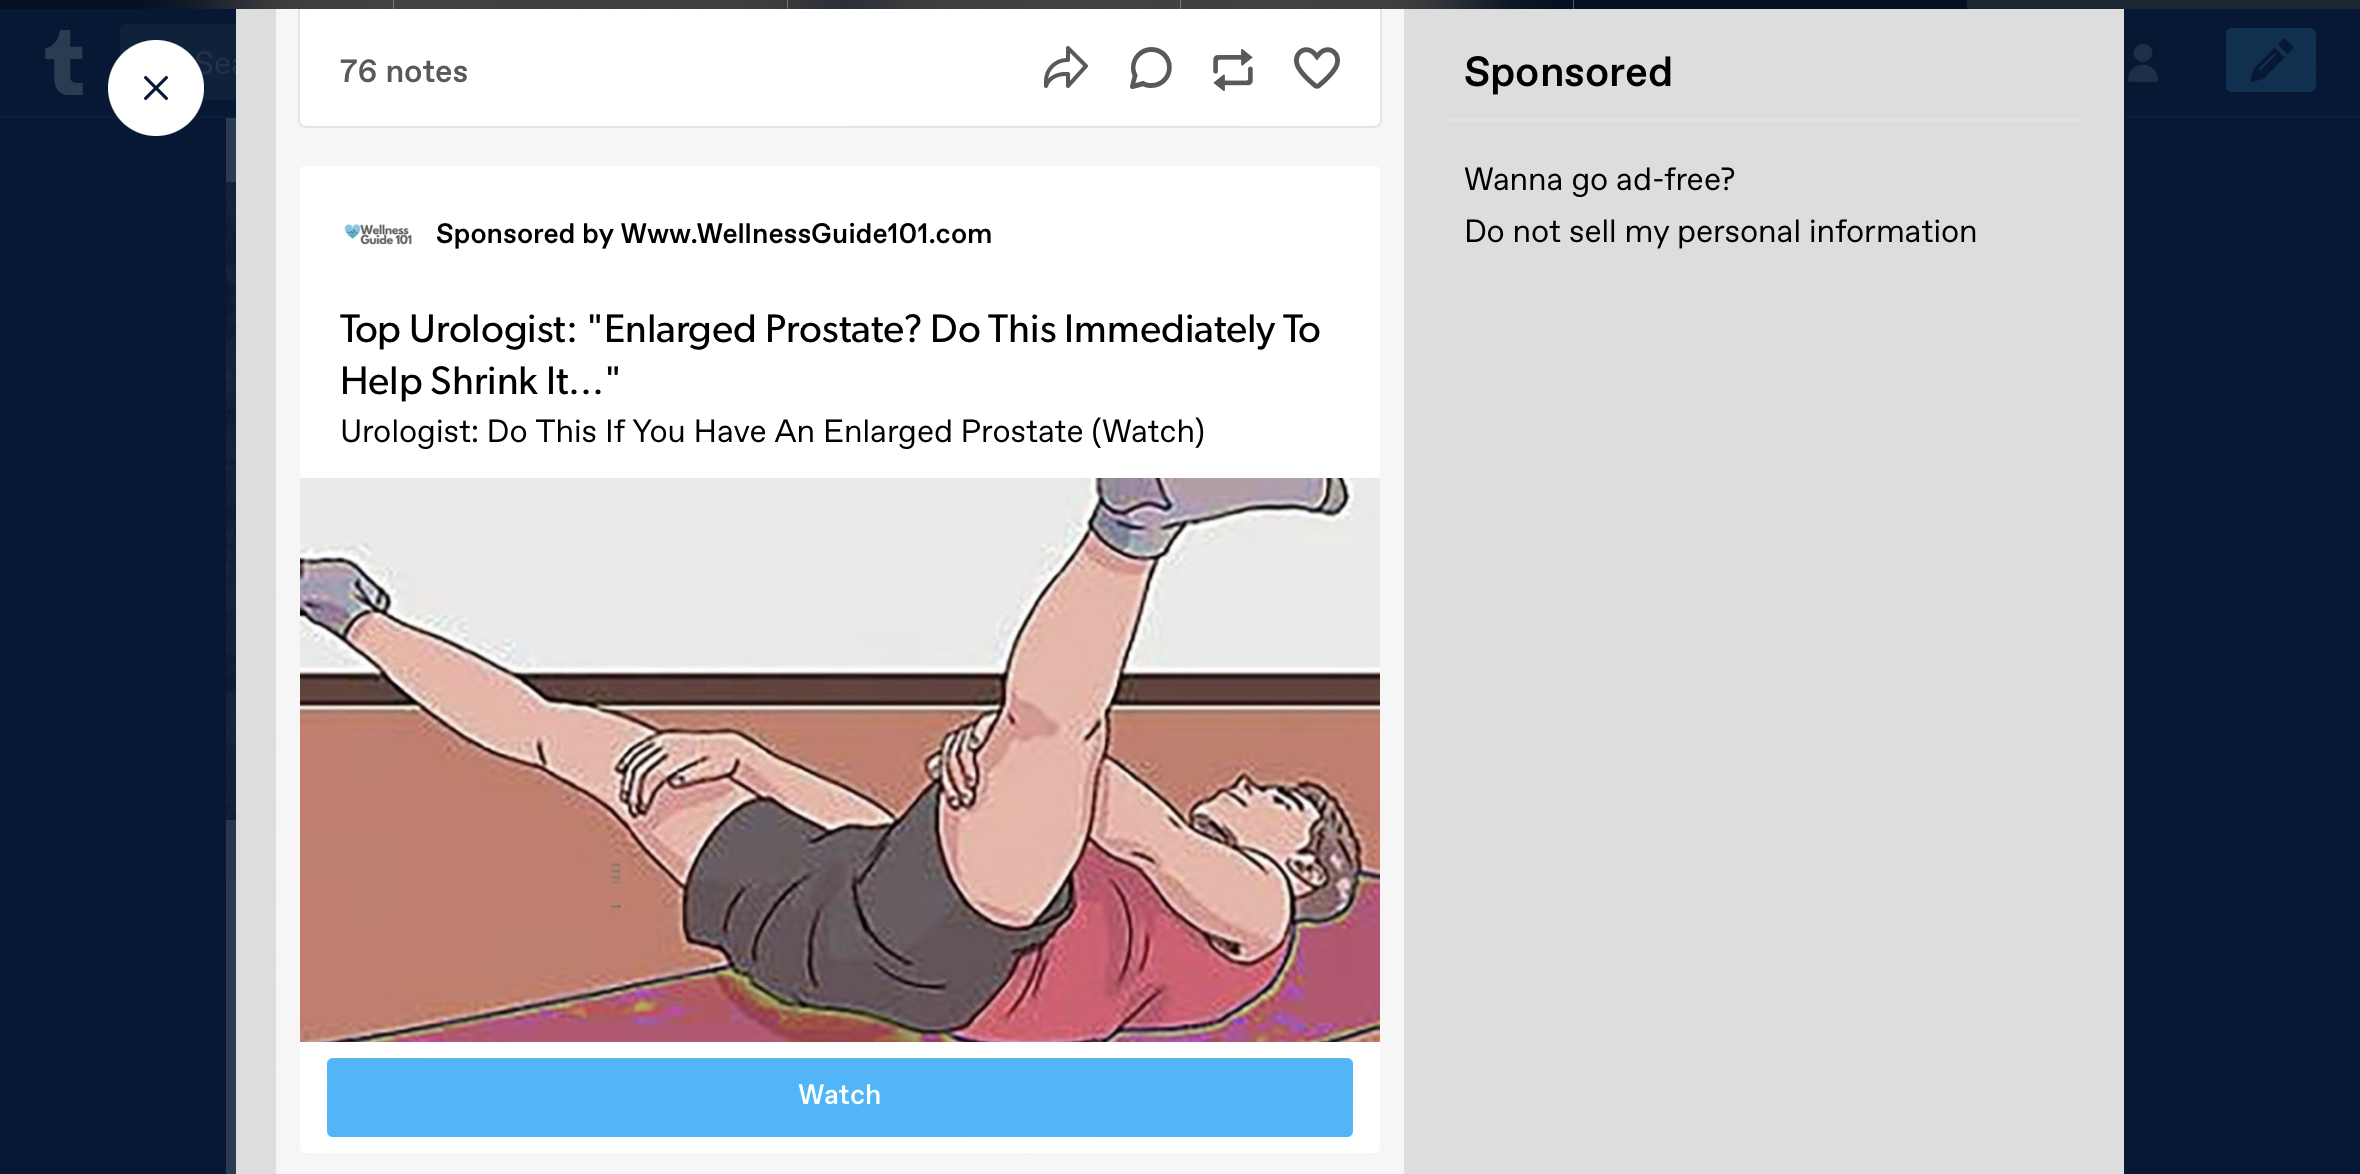2360x1174 pixels.
Task: Open Do not sell my personal information
Action: 1720,231
